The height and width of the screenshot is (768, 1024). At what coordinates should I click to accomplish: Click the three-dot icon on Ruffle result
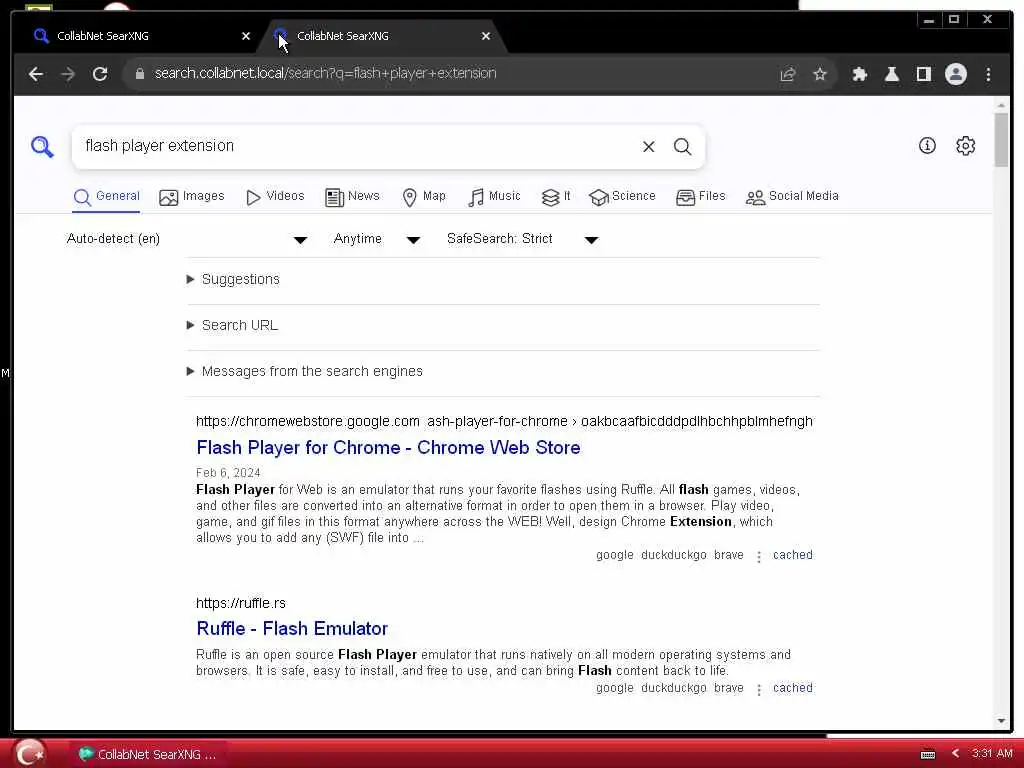tap(758, 690)
